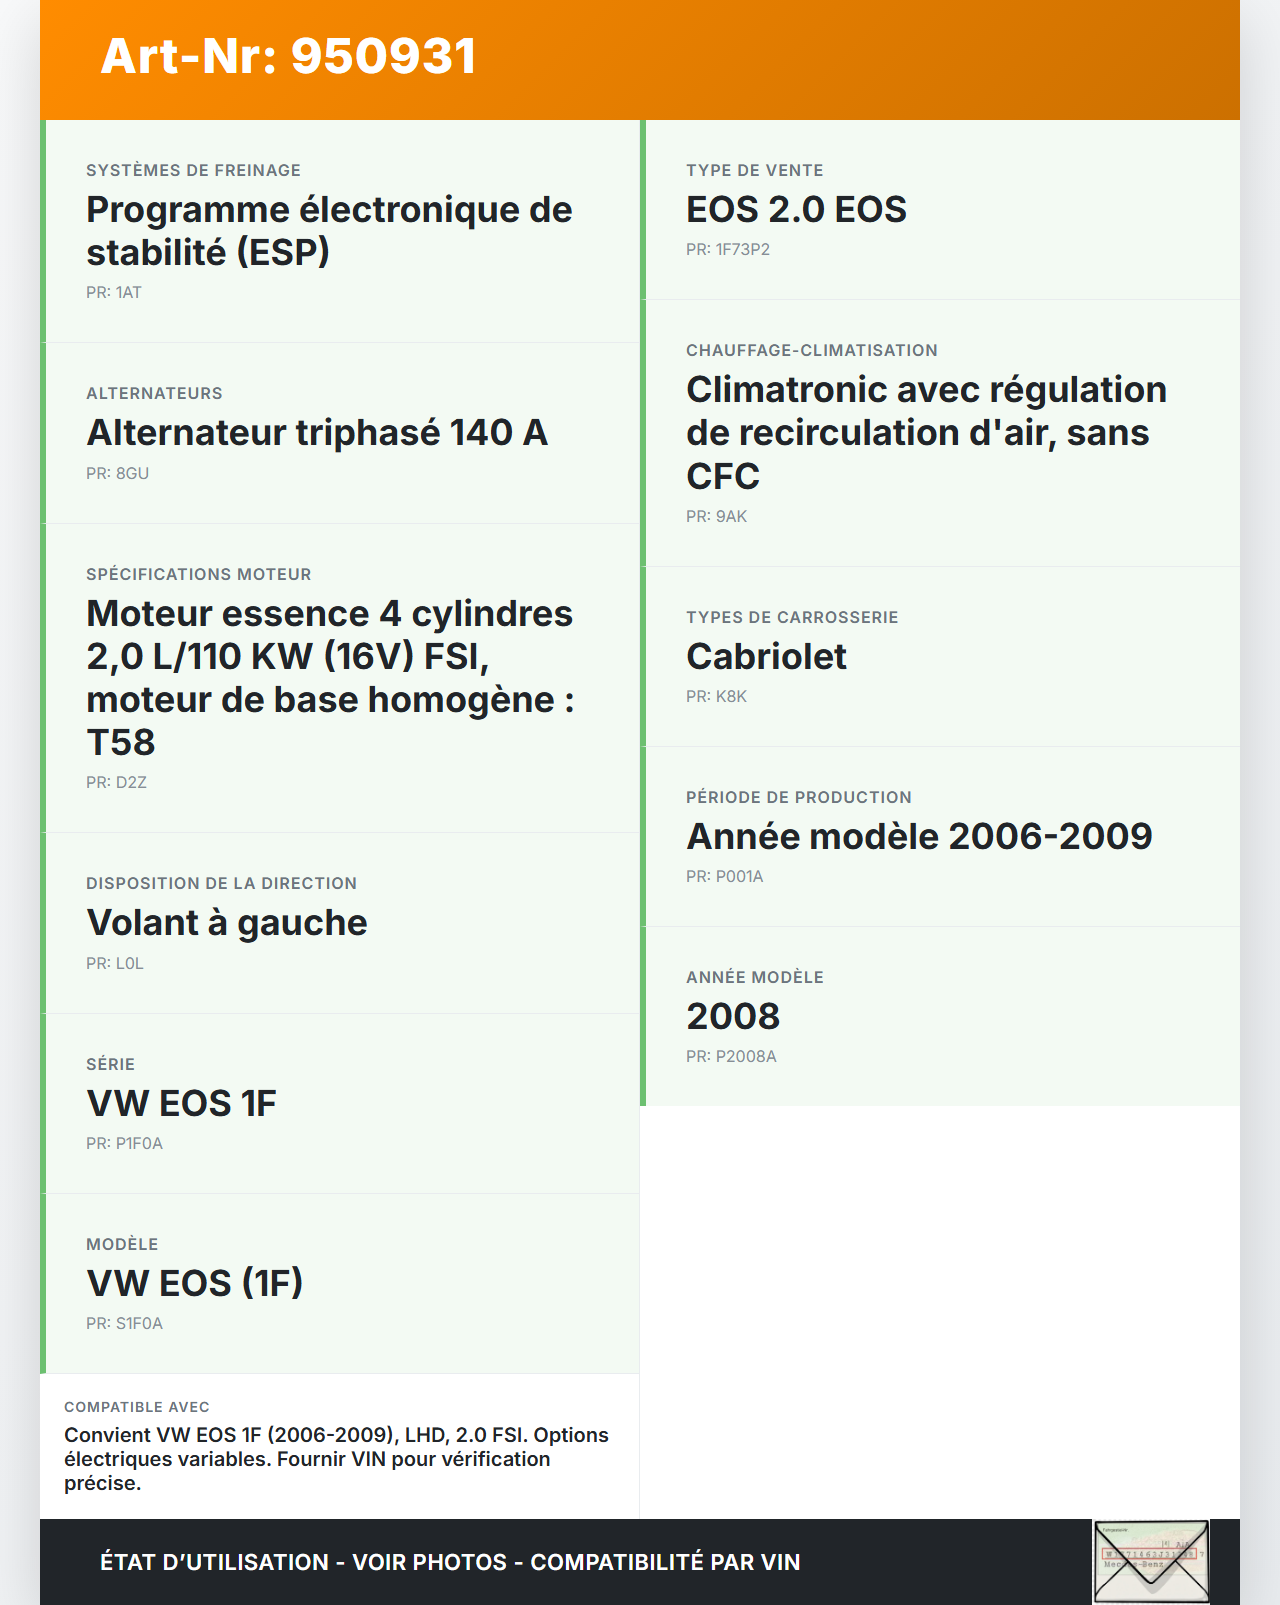Select the VW EOS 1F série card
1280x1605 pixels.
coord(181,1104)
